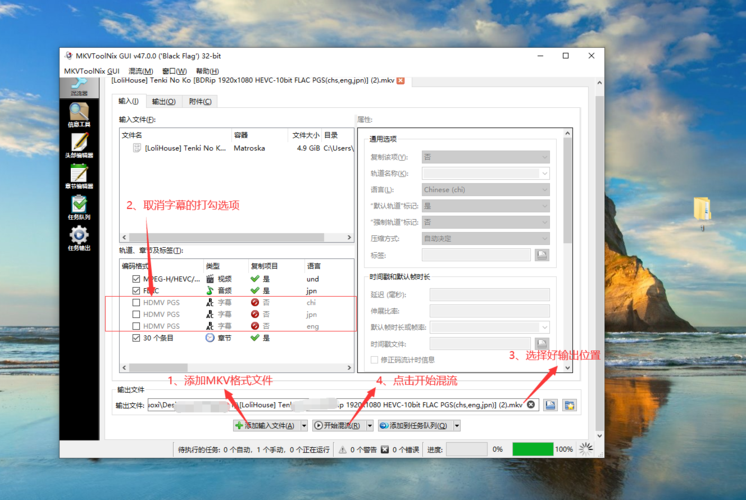Uncheck the MPEG-H/HEVC video track

(x=136, y=279)
